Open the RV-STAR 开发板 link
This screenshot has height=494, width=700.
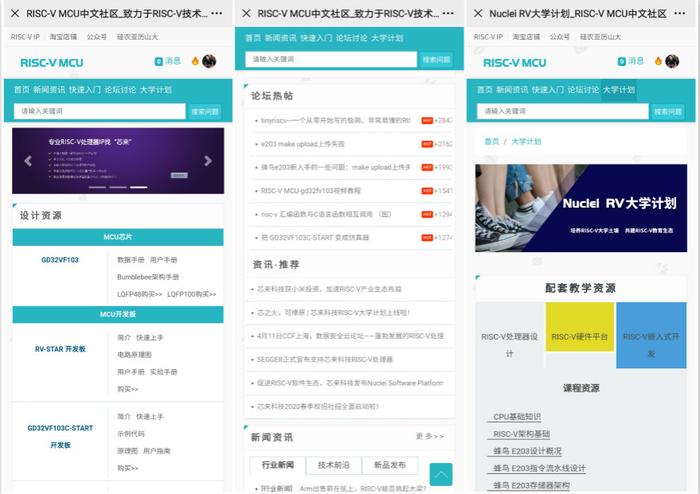[60, 349]
